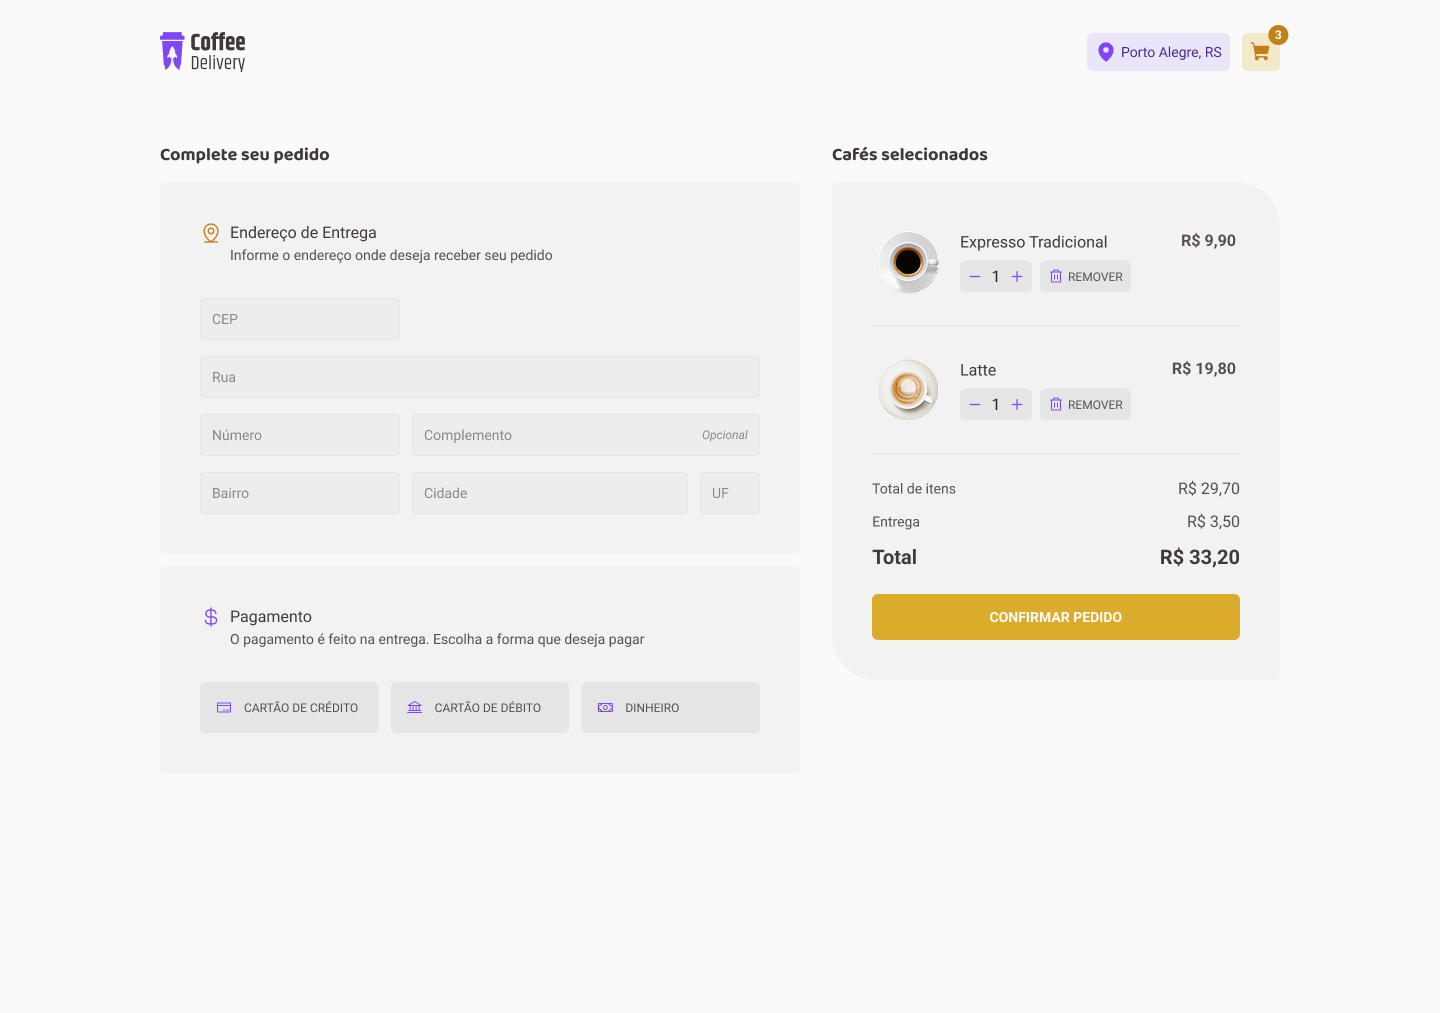Viewport: 1440px width, 1013px height.
Task: Click the CEP input field
Action: [x=299, y=318]
